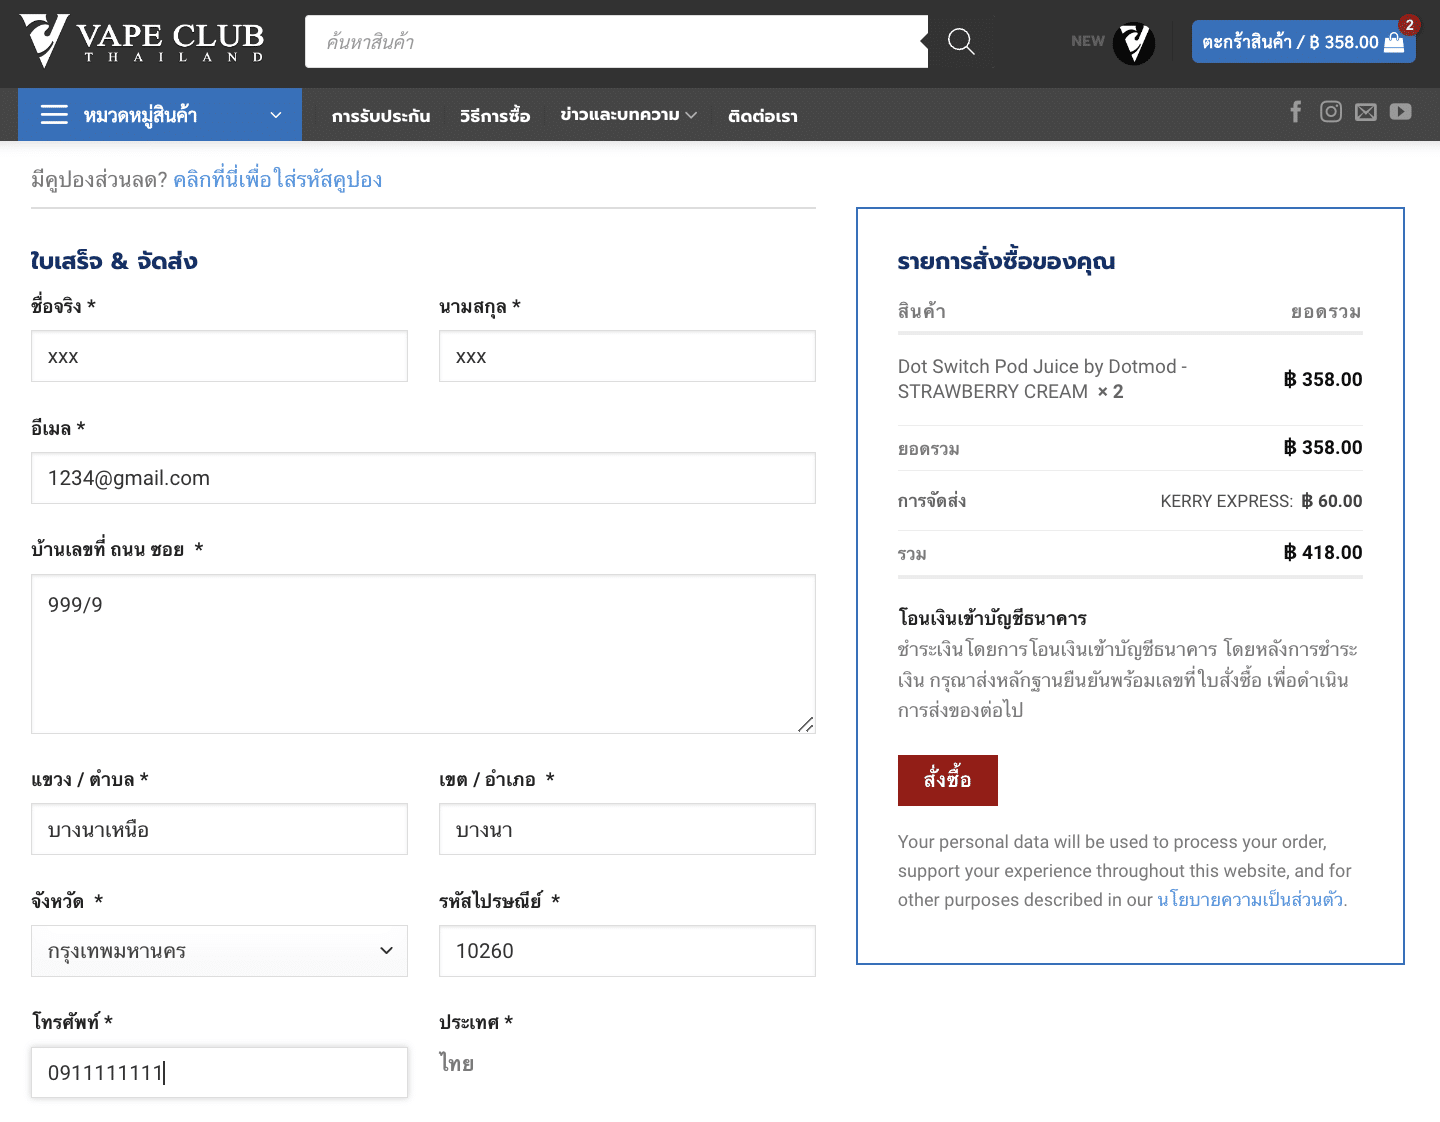The height and width of the screenshot is (1122, 1440).
Task: Select the วิธีการซื้อ navigation item
Action: tap(495, 115)
